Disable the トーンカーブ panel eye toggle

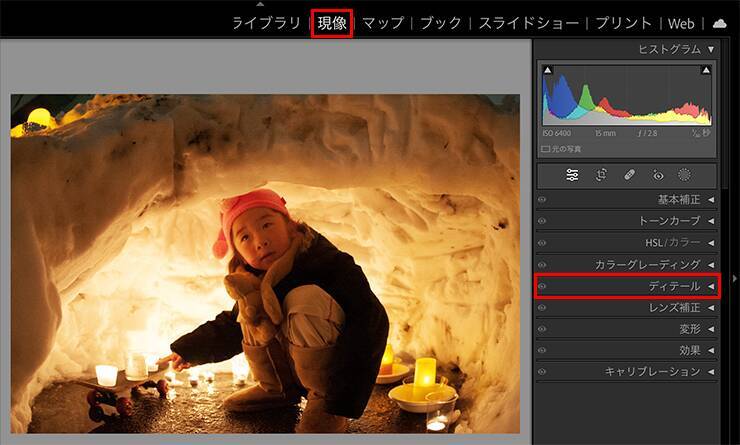542,221
